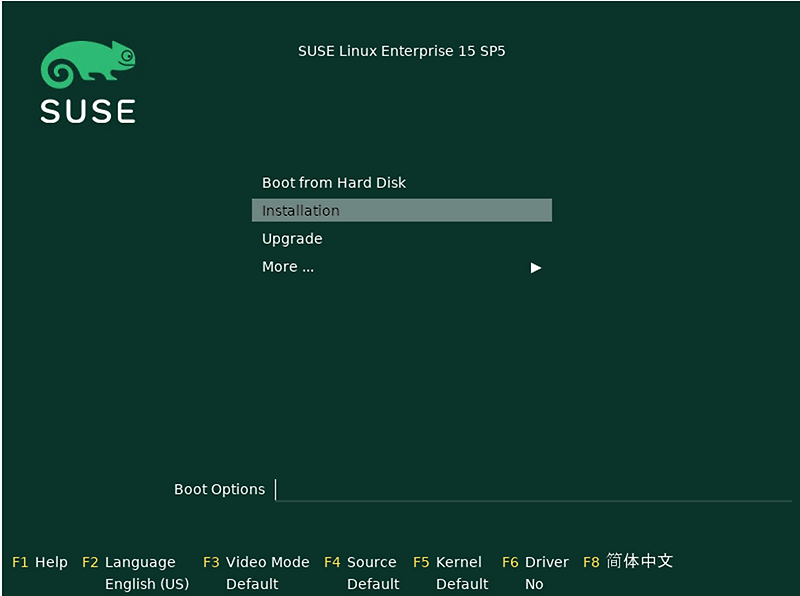Click the Default label under Kernel
The image size is (800, 596).
pos(462,584)
